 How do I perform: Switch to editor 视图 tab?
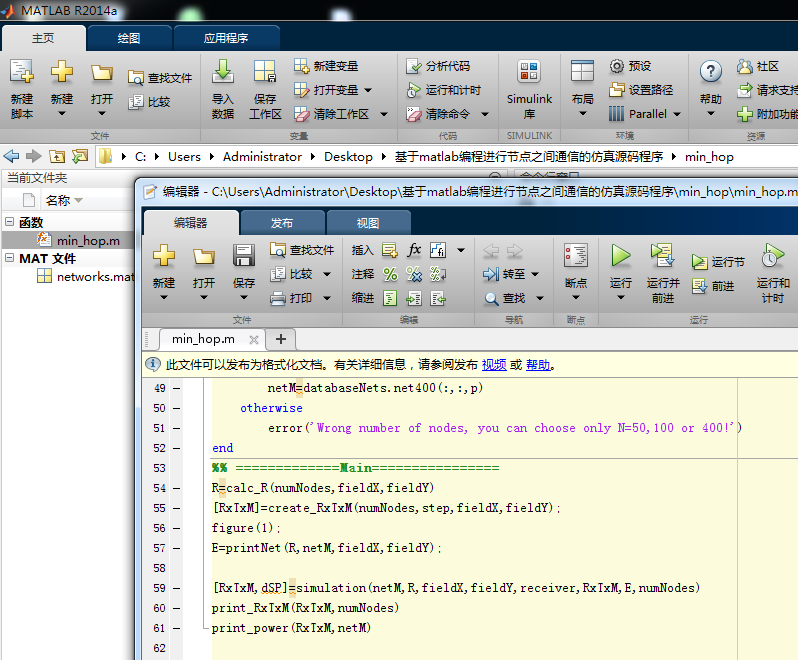pos(367,223)
